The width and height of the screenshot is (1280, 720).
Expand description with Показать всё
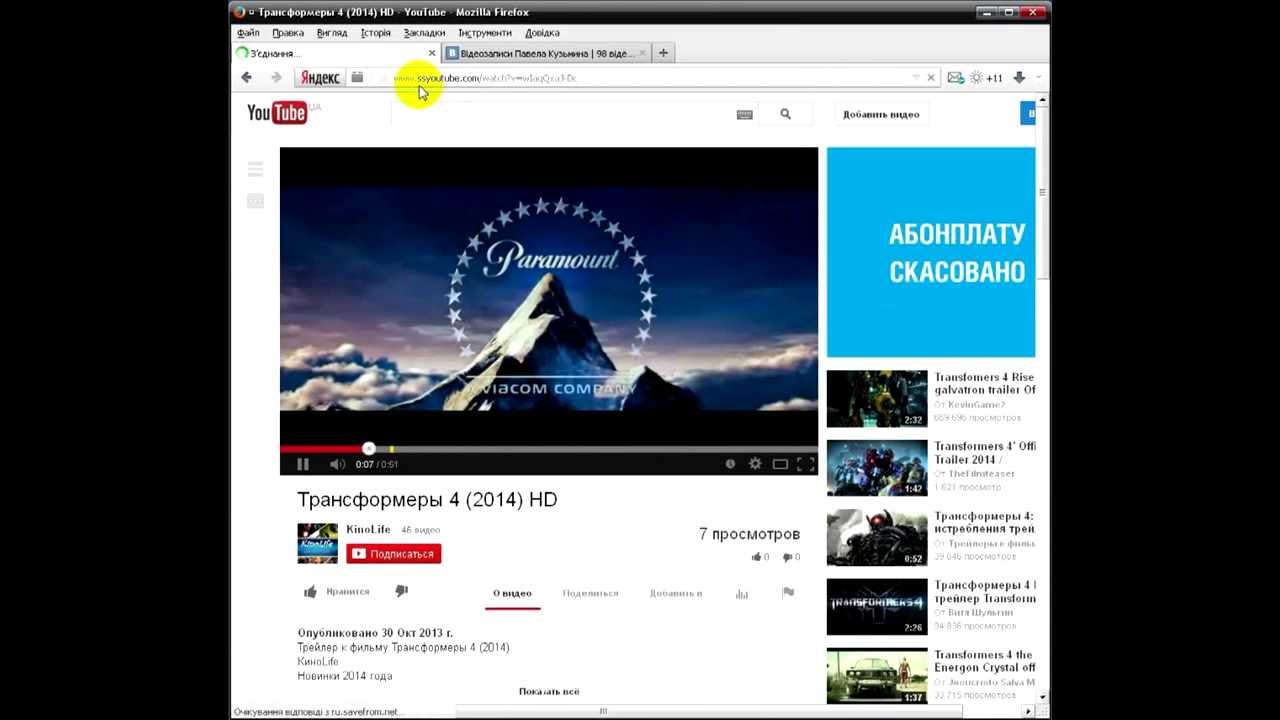coord(549,691)
